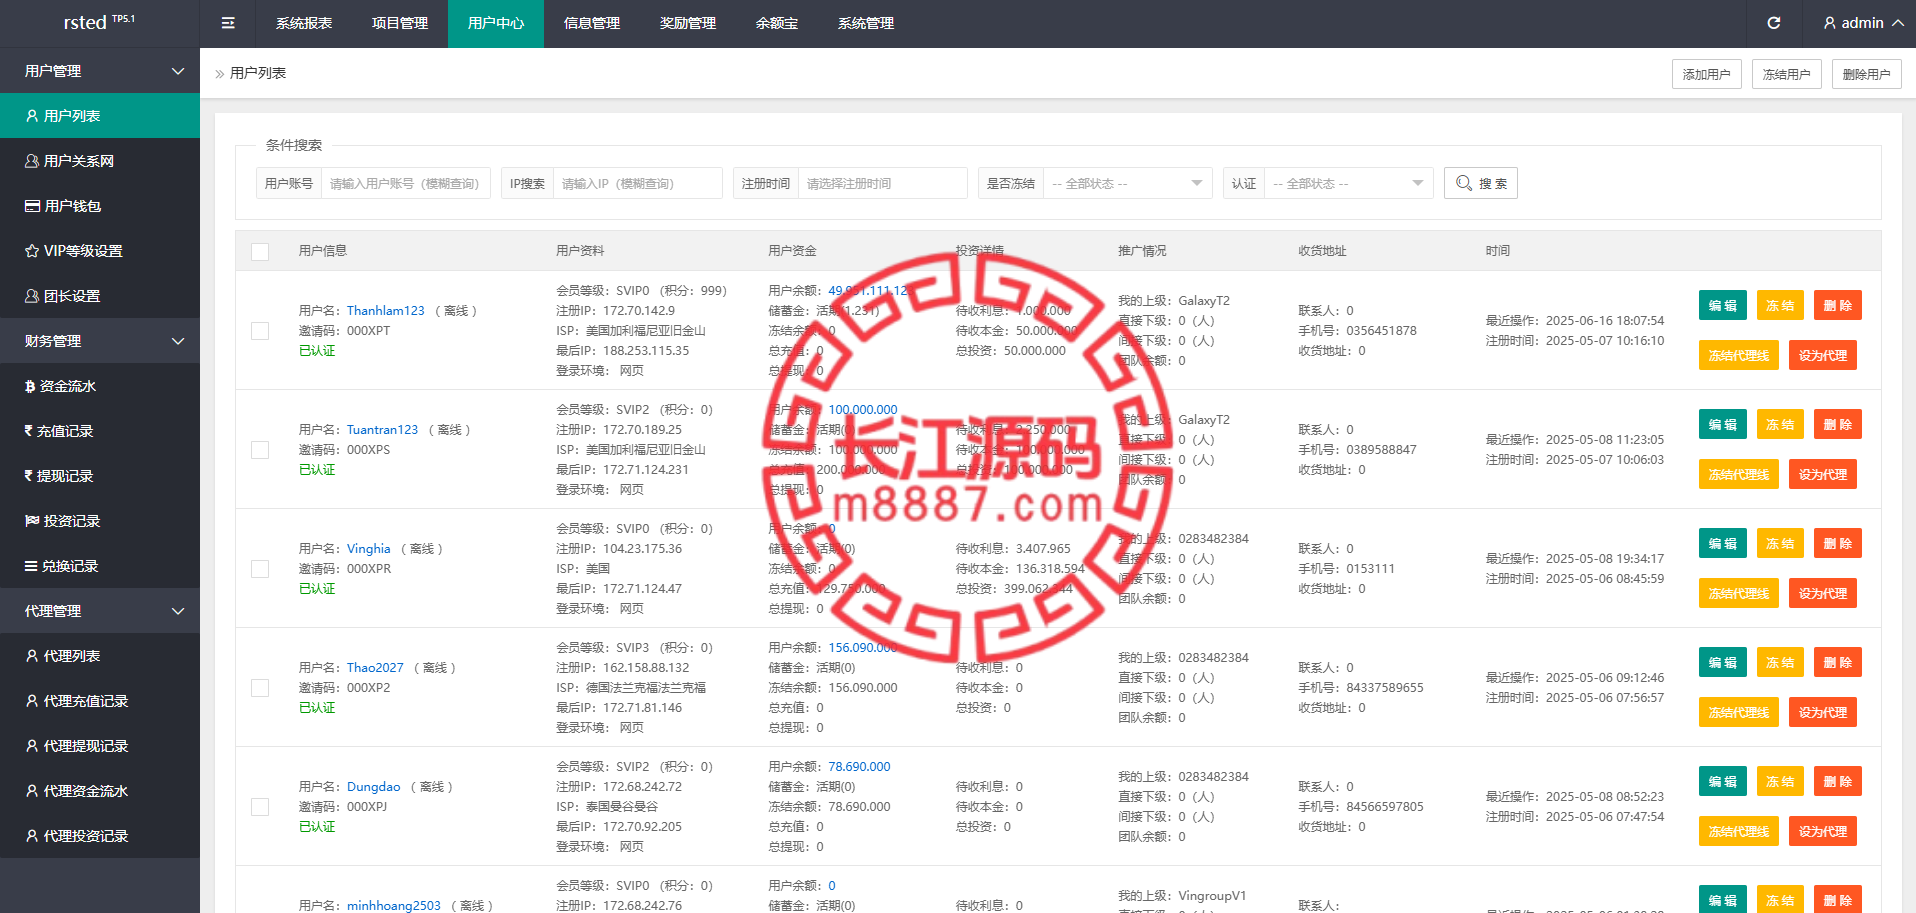Open the 余额宝 top menu

point(777,23)
